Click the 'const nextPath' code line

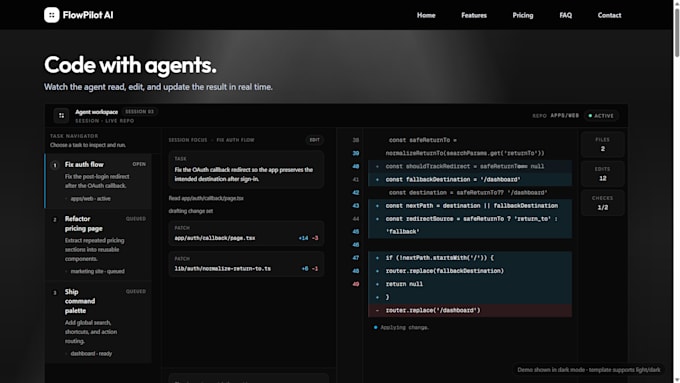coord(470,206)
